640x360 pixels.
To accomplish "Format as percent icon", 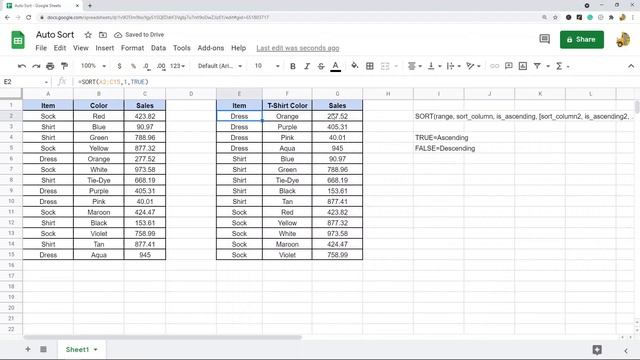I will [133, 66].
